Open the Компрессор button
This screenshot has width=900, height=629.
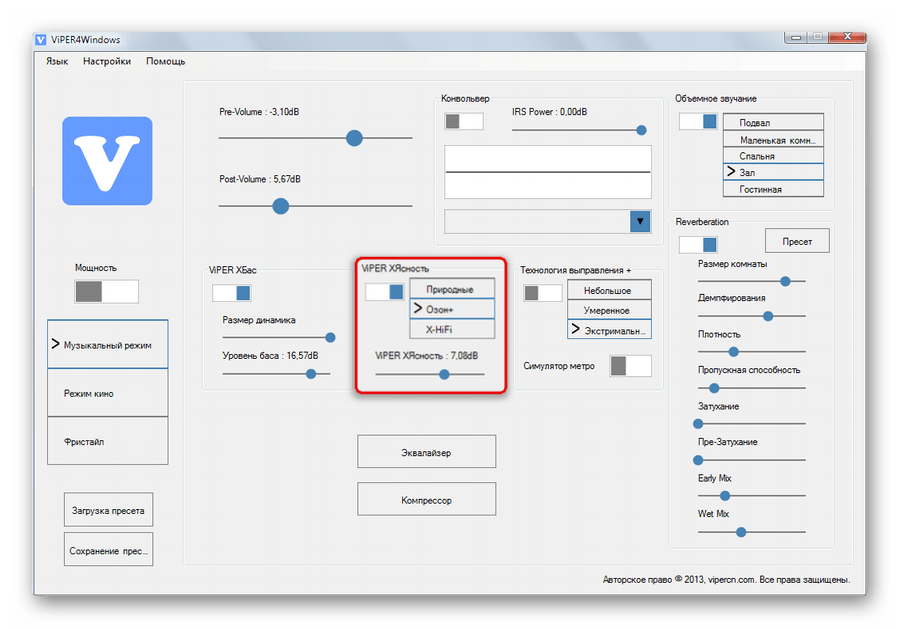pyautogui.click(x=426, y=499)
